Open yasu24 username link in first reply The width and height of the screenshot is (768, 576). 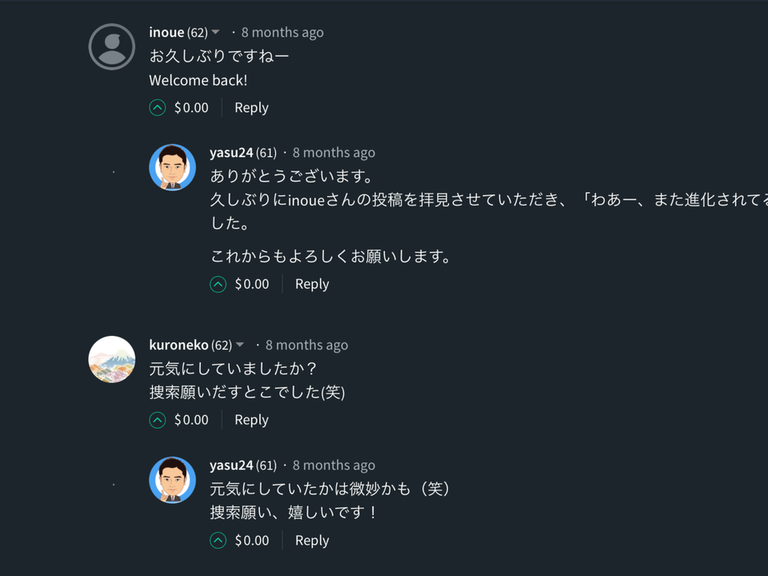(231, 153)
